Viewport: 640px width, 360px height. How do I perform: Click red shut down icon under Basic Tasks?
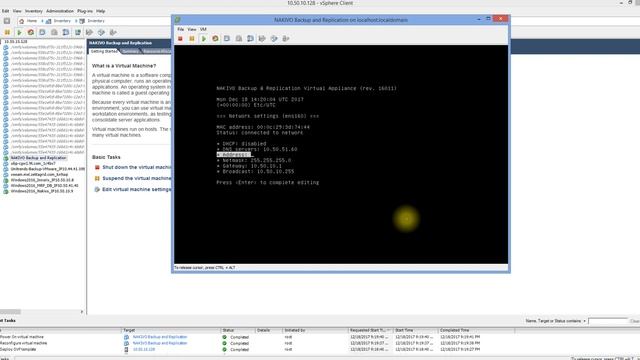[x=97, y=167]
